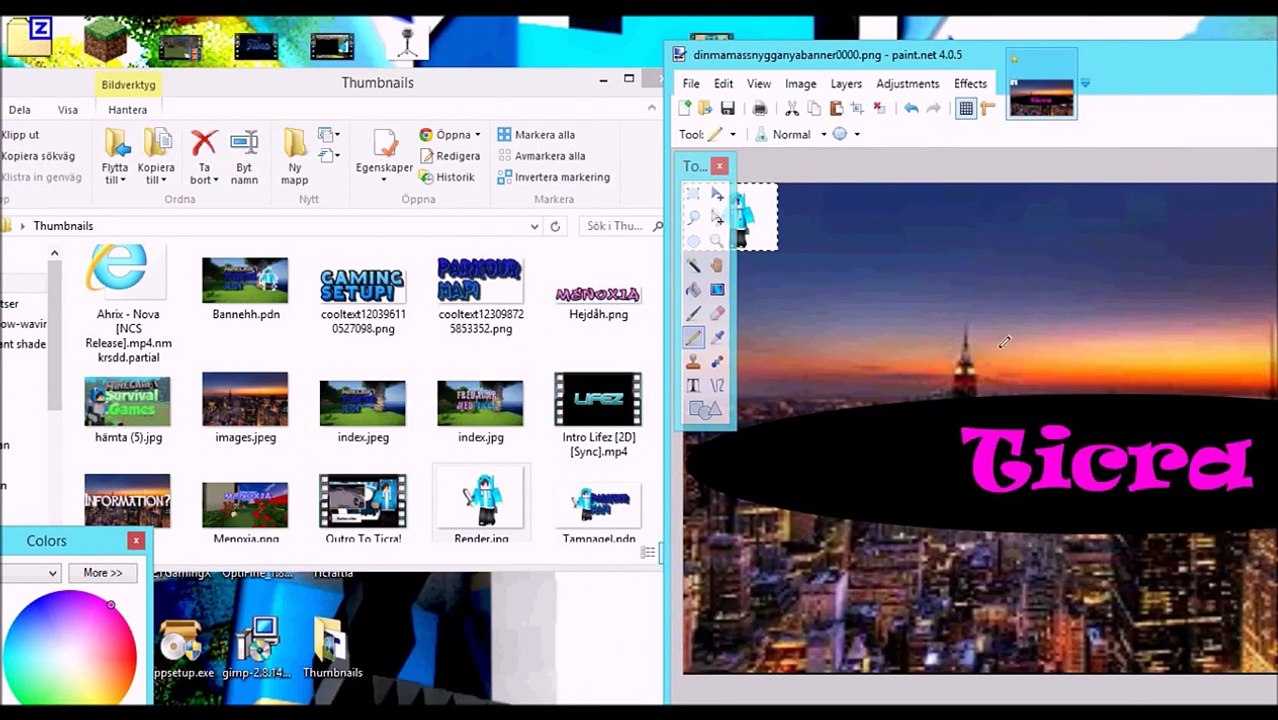Click the Crop to Selection icon
This screenshot has height=720, width=1278.
tap(857, 108)
